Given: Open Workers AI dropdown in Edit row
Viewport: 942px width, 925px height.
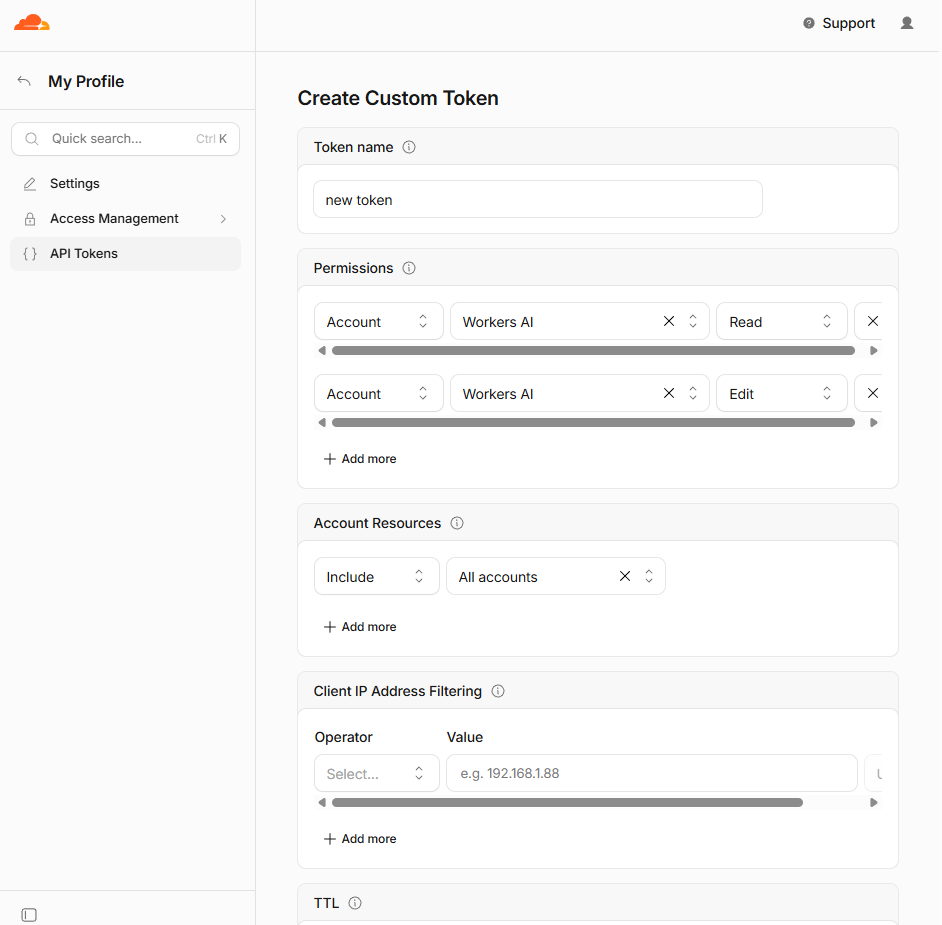Looking at the screenshot, I should (x=693, y=393).
